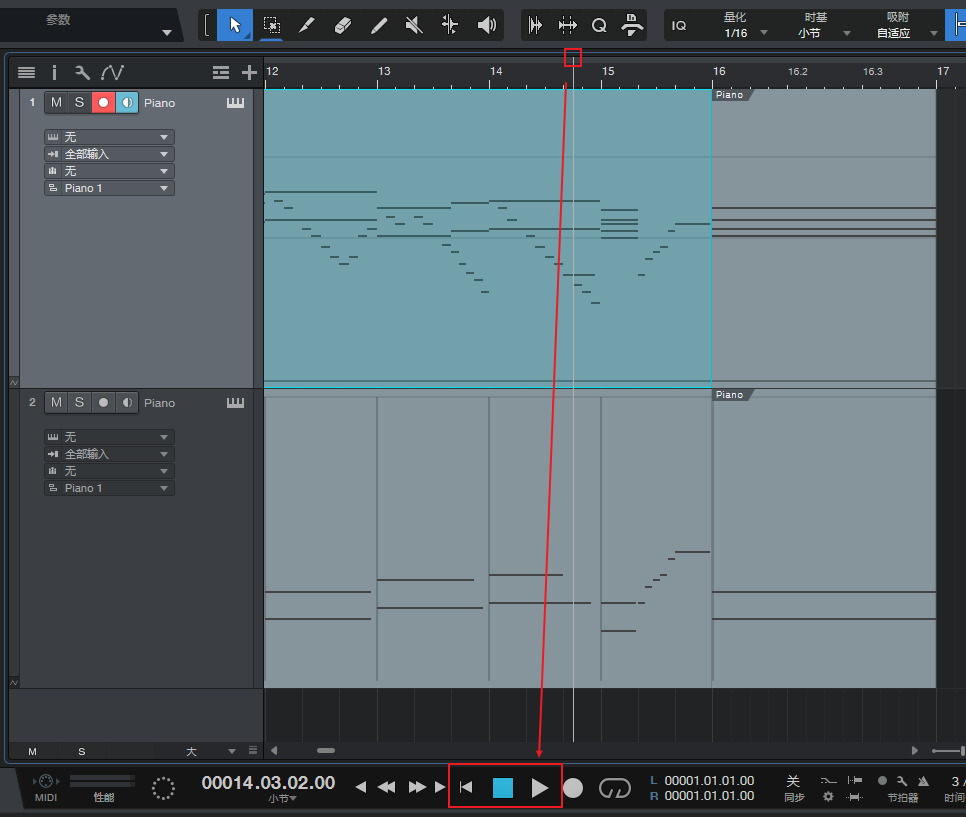This screenshot has width=966, height=817.
Task: Select the Range selection tool
Action: point(271,25)
